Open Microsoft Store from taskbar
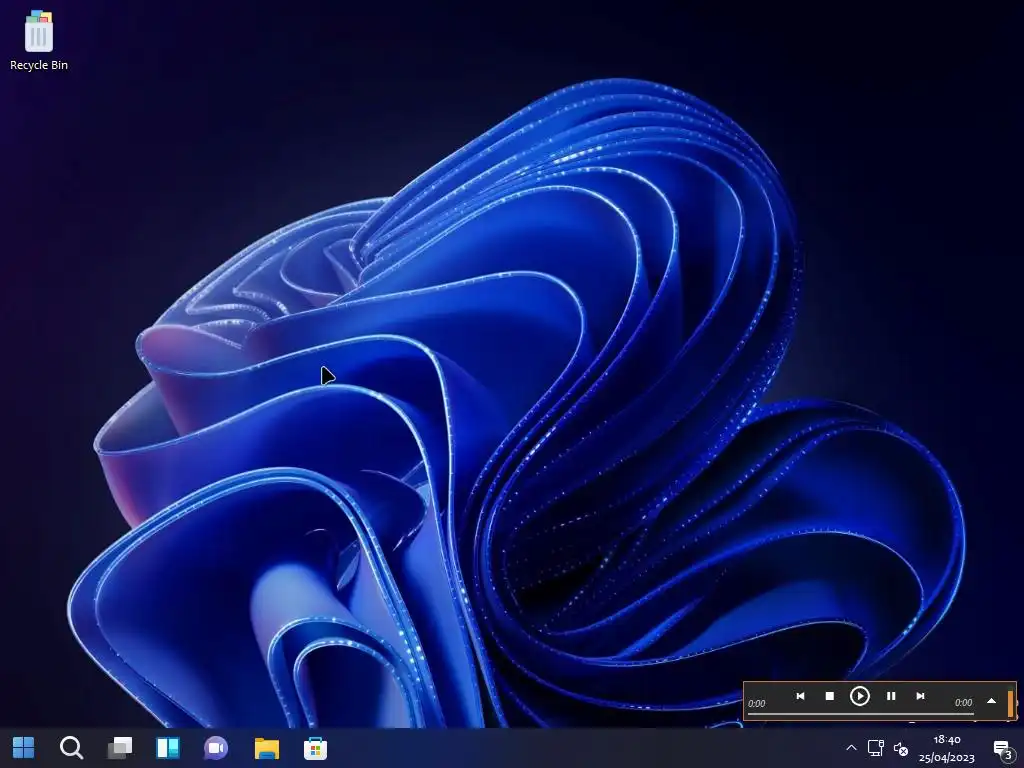Image resolution: width=1024 pixels, height=768 pixels. coord(315,748)
